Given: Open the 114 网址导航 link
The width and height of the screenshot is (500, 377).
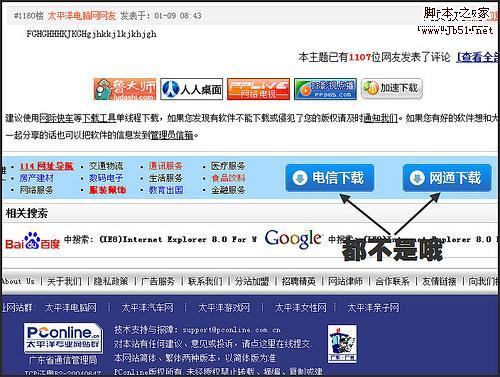Looking at the screenshot, I should (x=47, y=166).
